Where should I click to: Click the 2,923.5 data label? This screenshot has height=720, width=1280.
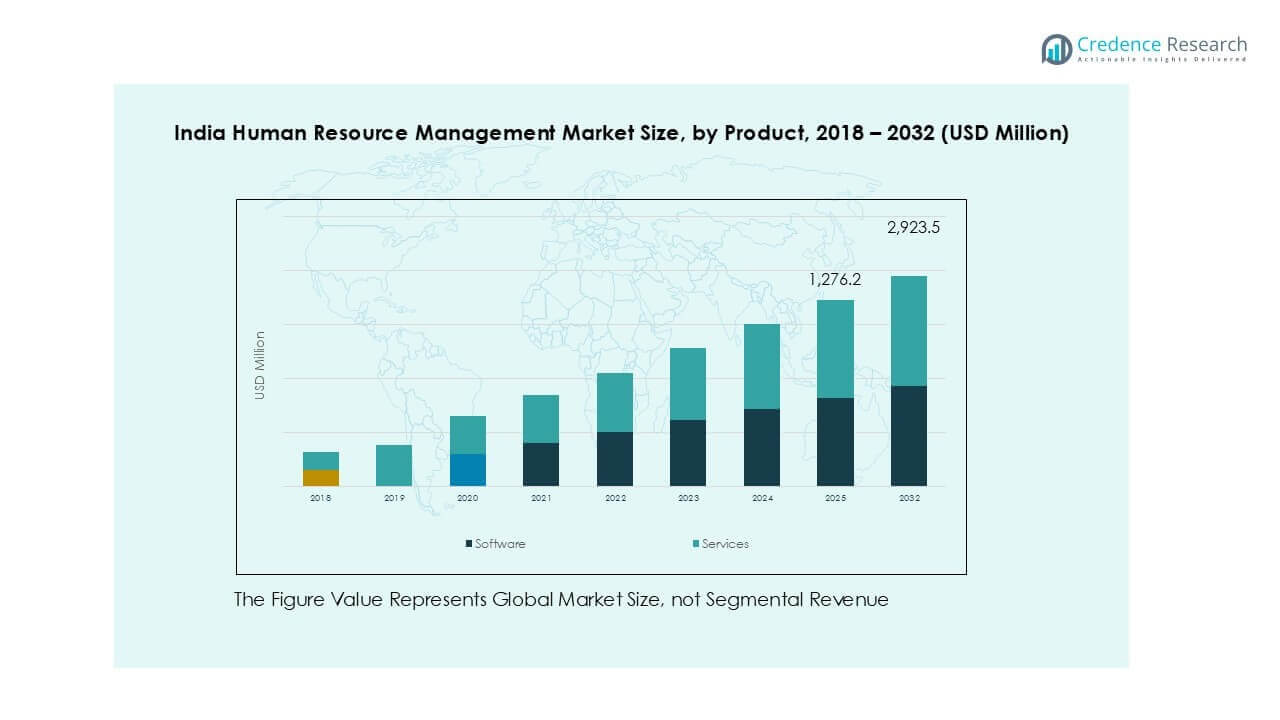(x=913, y=228)
